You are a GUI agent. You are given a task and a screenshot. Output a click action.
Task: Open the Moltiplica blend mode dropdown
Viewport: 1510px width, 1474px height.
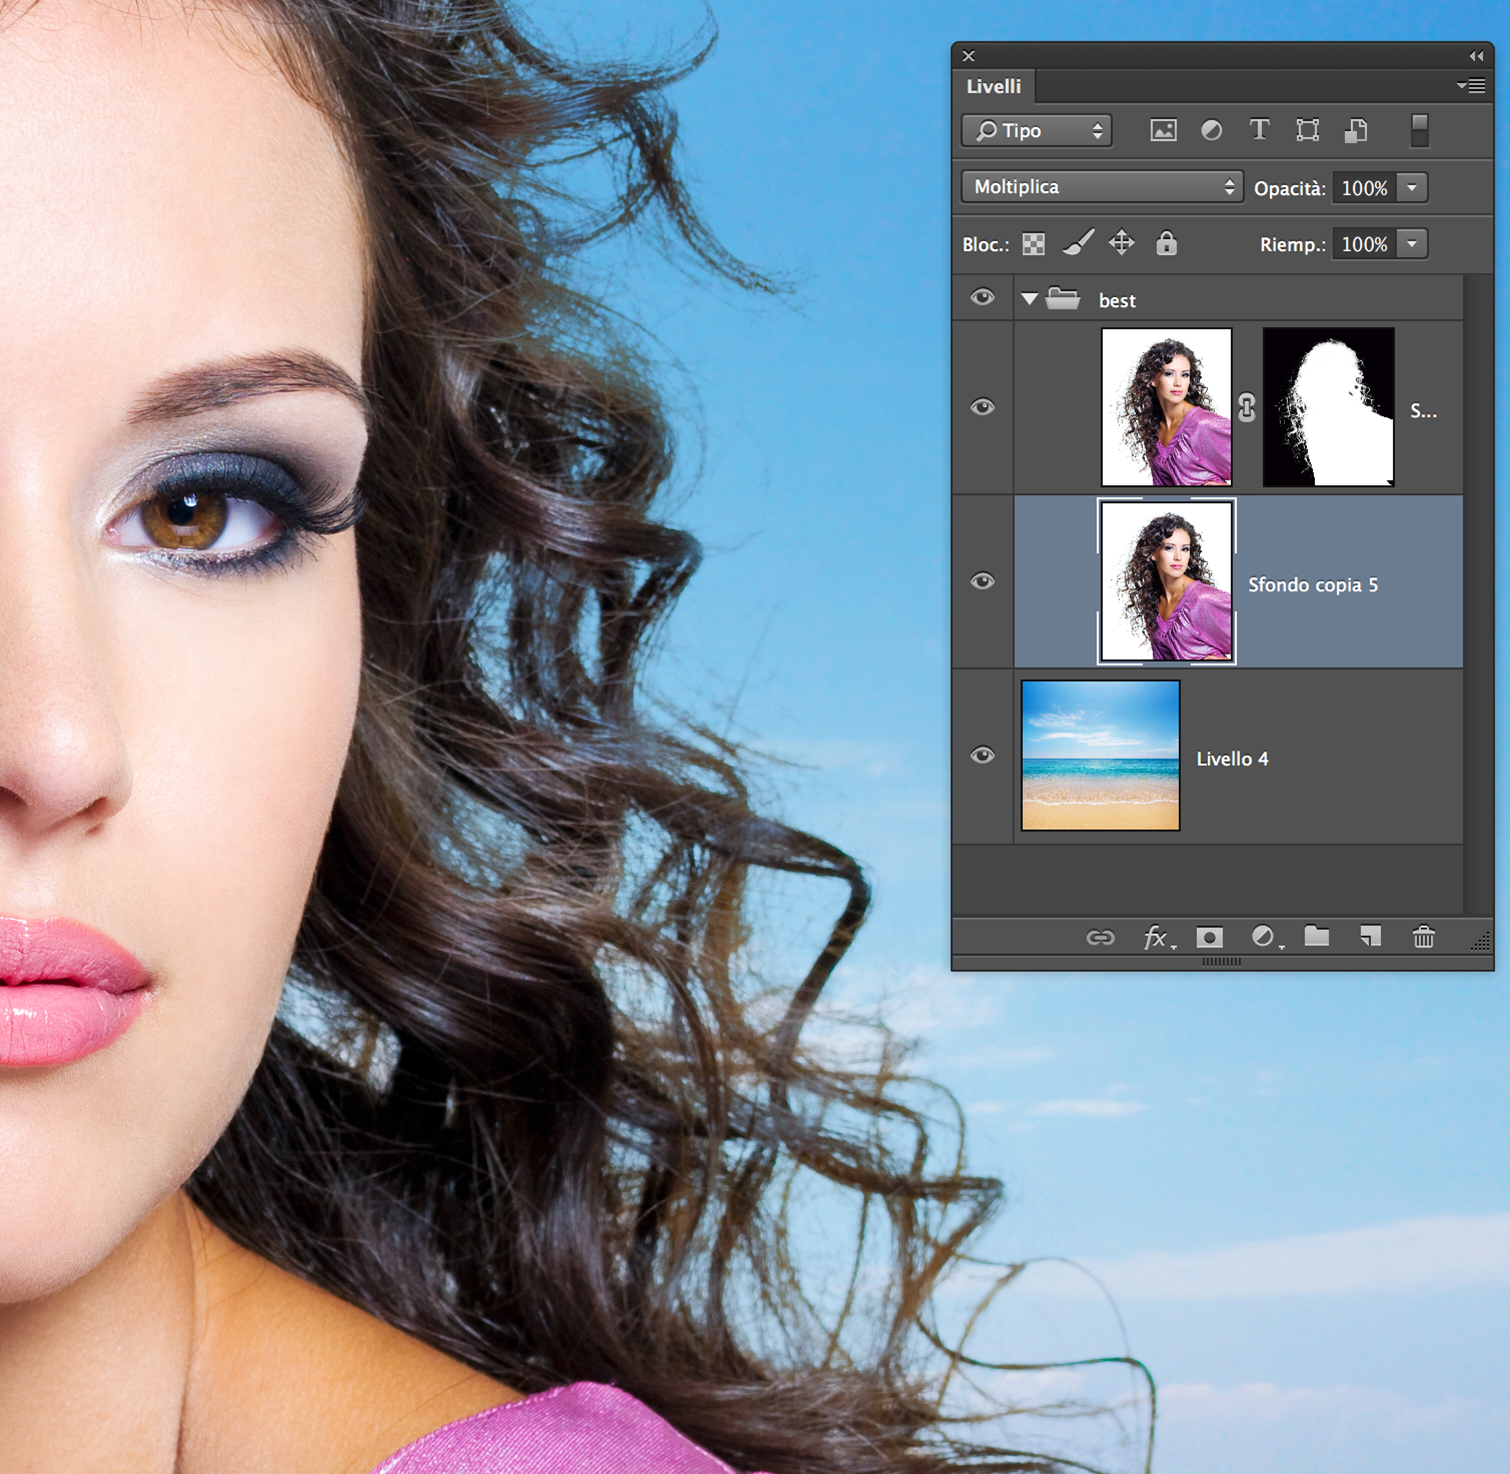(x=1102, y=187)
